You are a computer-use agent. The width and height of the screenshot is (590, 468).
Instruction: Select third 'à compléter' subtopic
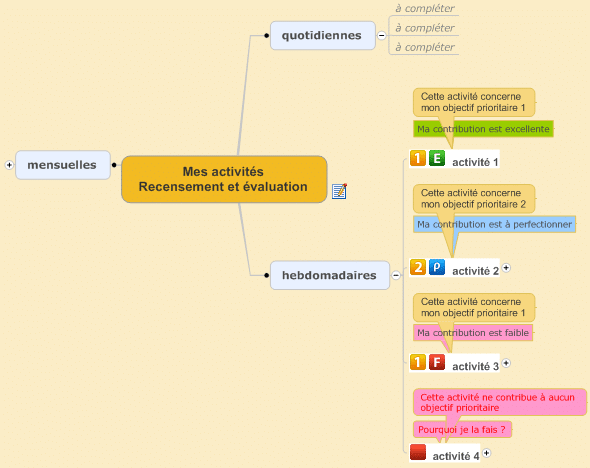coord(424,47)
